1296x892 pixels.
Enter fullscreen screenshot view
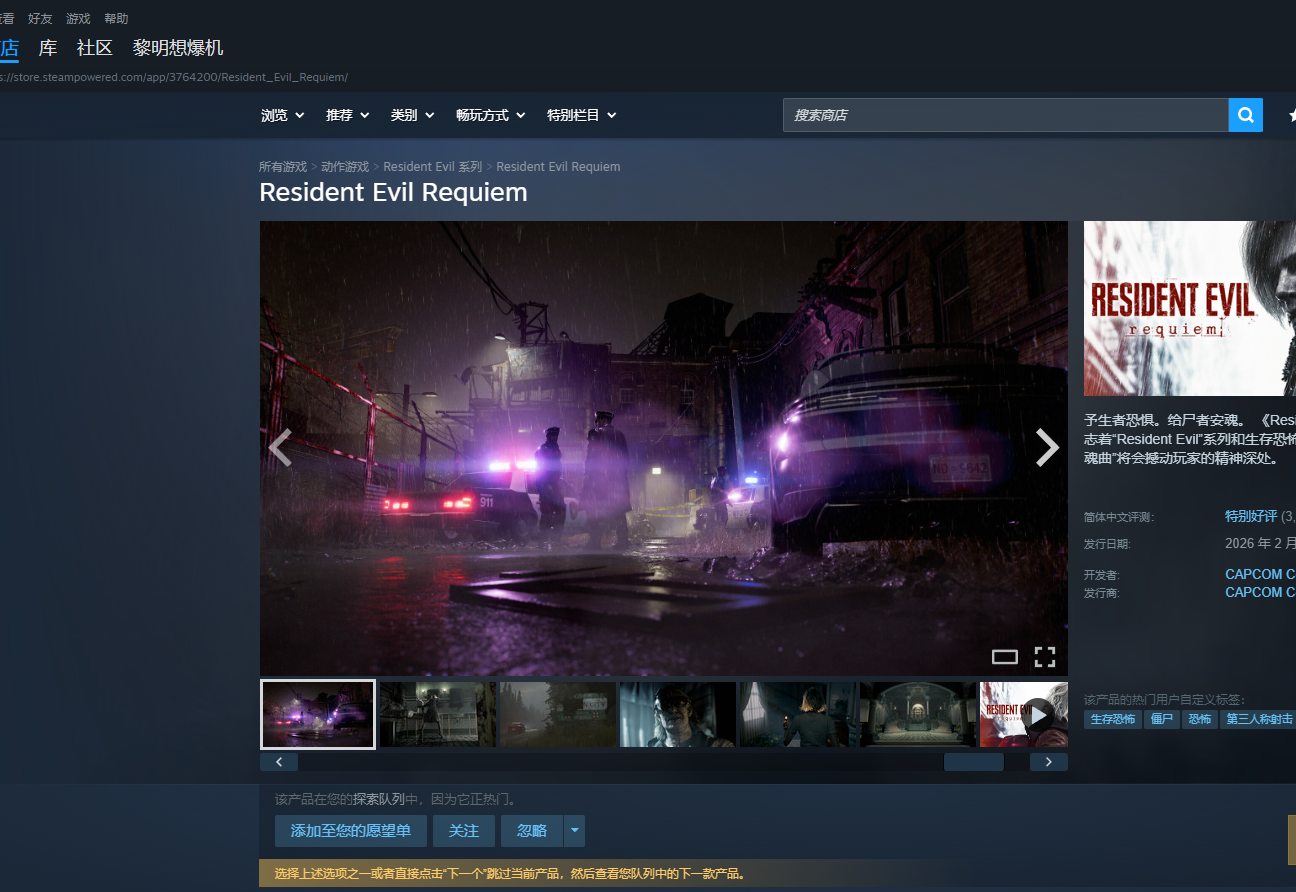(x=1045, y=657)
